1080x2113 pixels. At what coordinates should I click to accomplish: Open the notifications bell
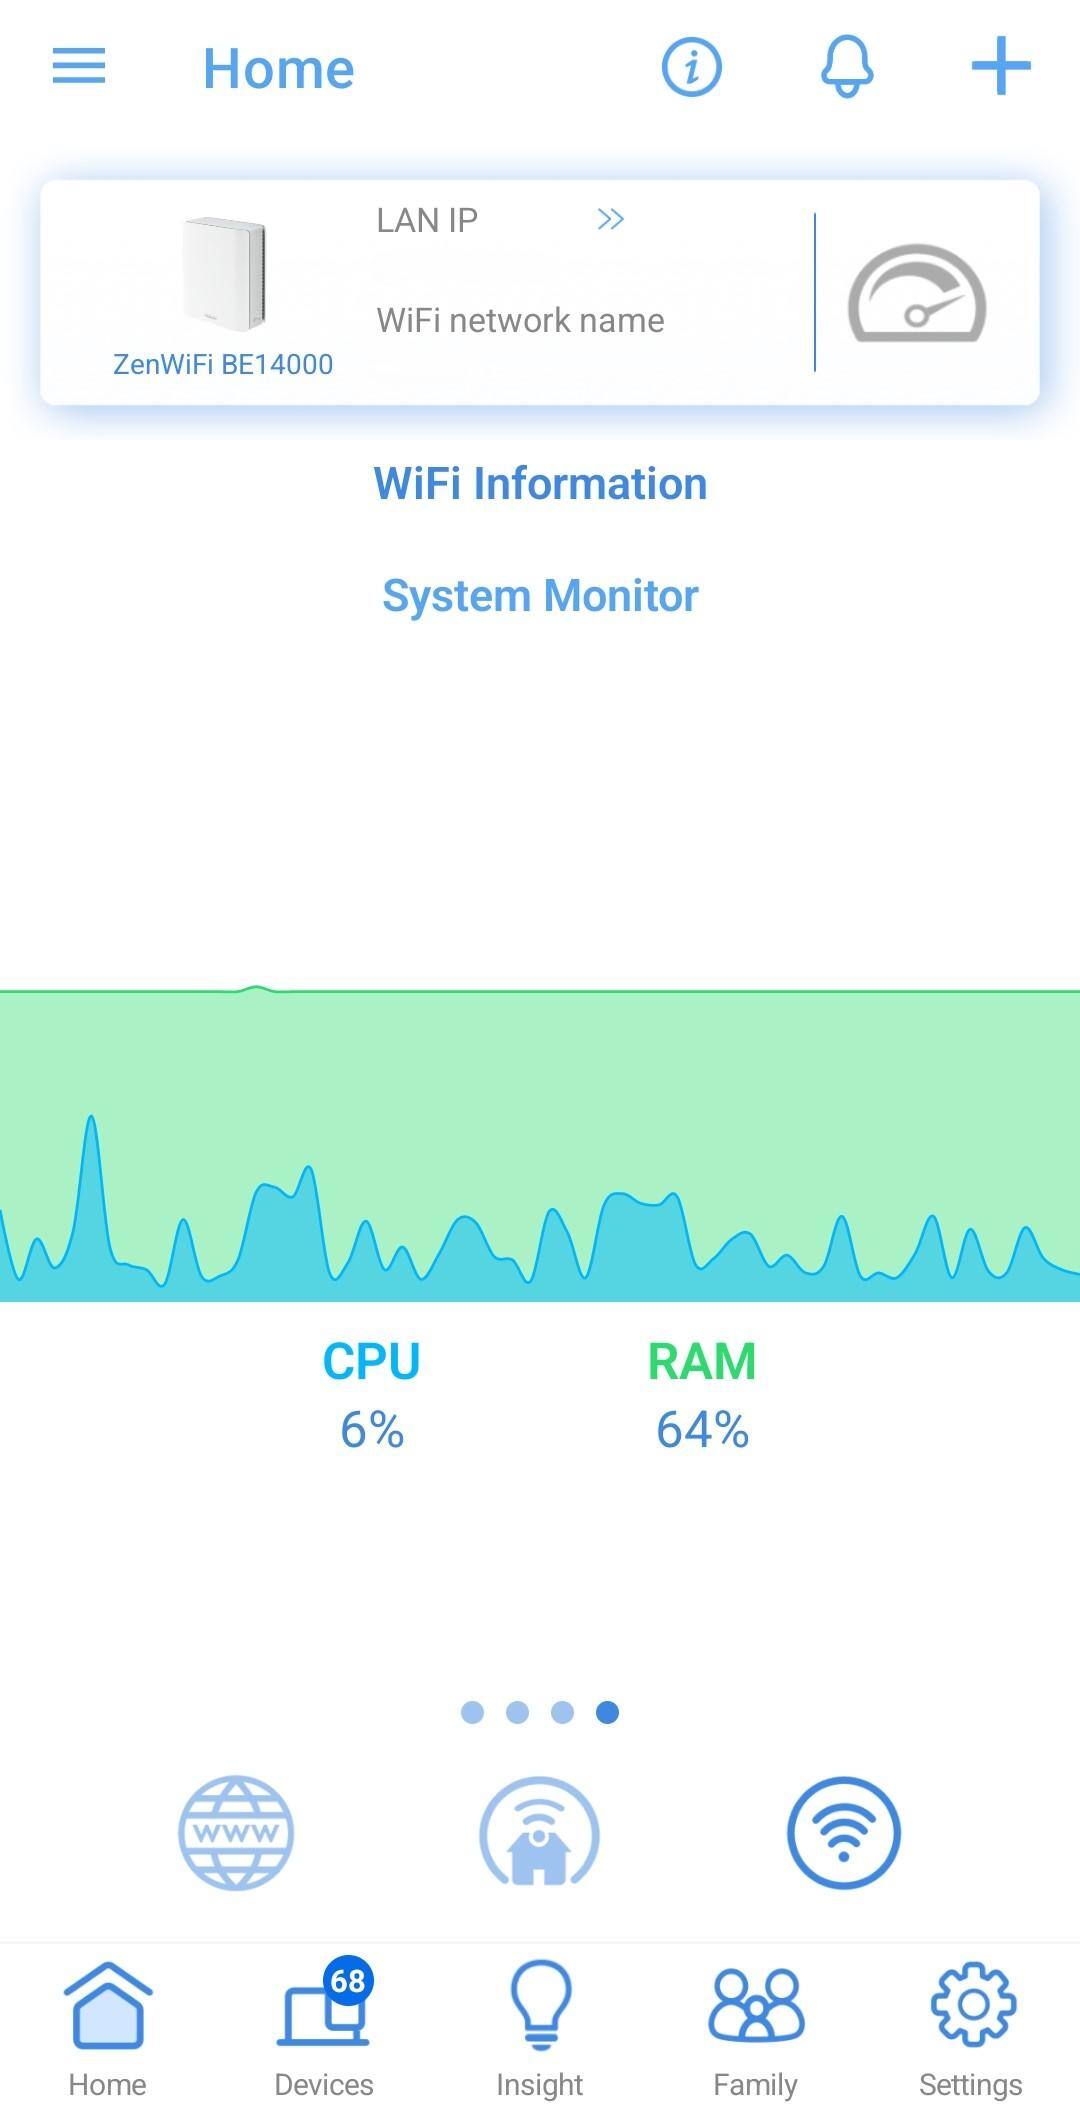coord(847,67)
